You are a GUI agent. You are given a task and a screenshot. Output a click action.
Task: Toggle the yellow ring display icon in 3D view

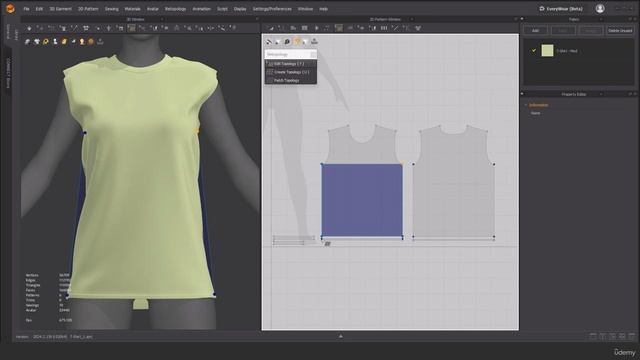(46, 42)
